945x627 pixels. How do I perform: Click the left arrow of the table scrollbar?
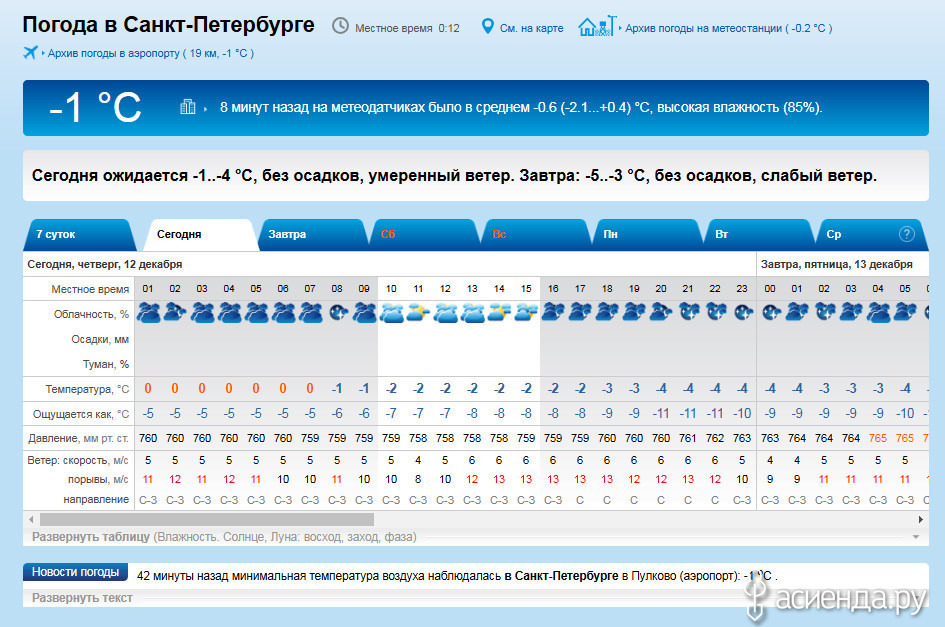click(31, 519)
